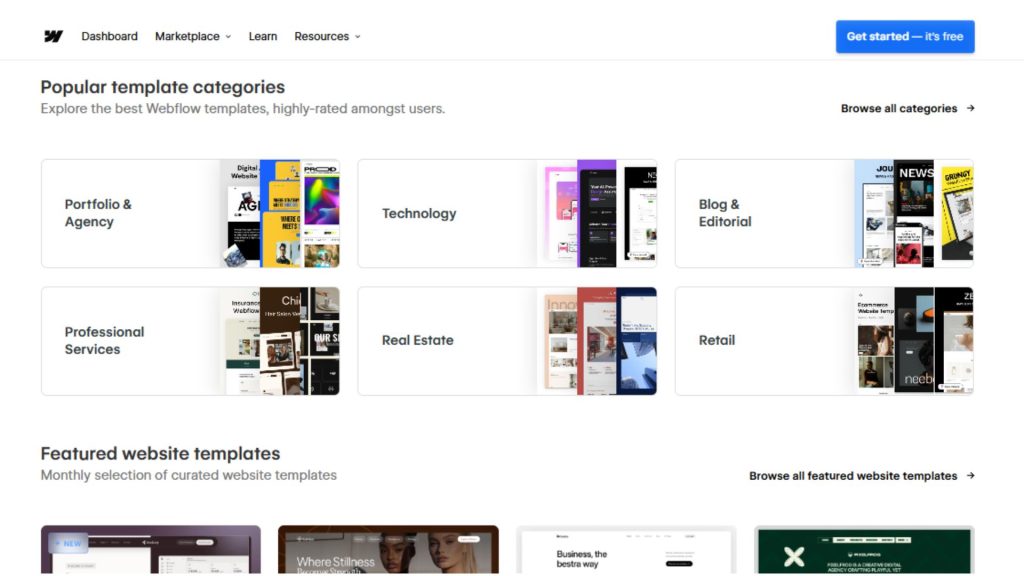Image resolution: width=1024 pixels, height=576 pixels.
Task: Open the Technology category card
Action: point(507,214)
